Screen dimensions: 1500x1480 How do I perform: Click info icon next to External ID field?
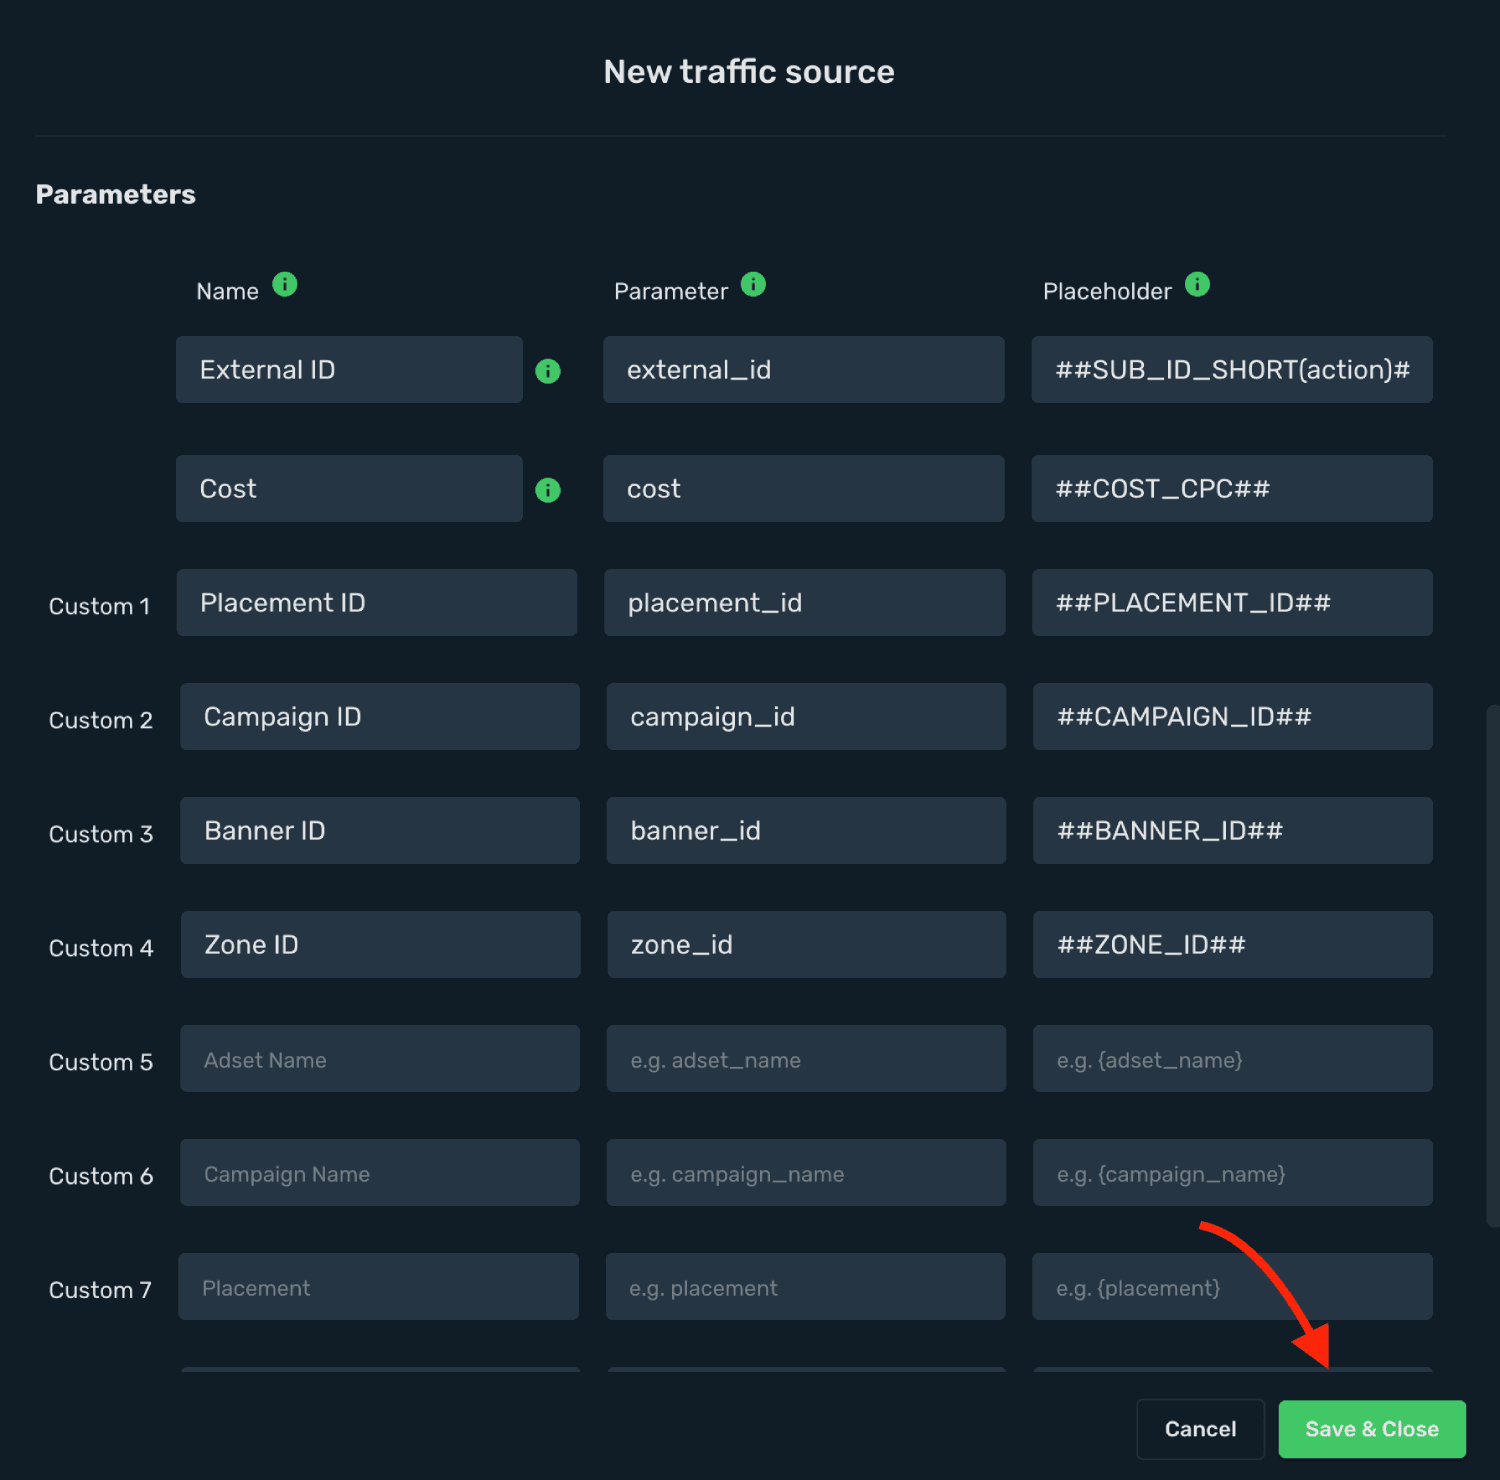pyautogui.click(x=548, y=371)
